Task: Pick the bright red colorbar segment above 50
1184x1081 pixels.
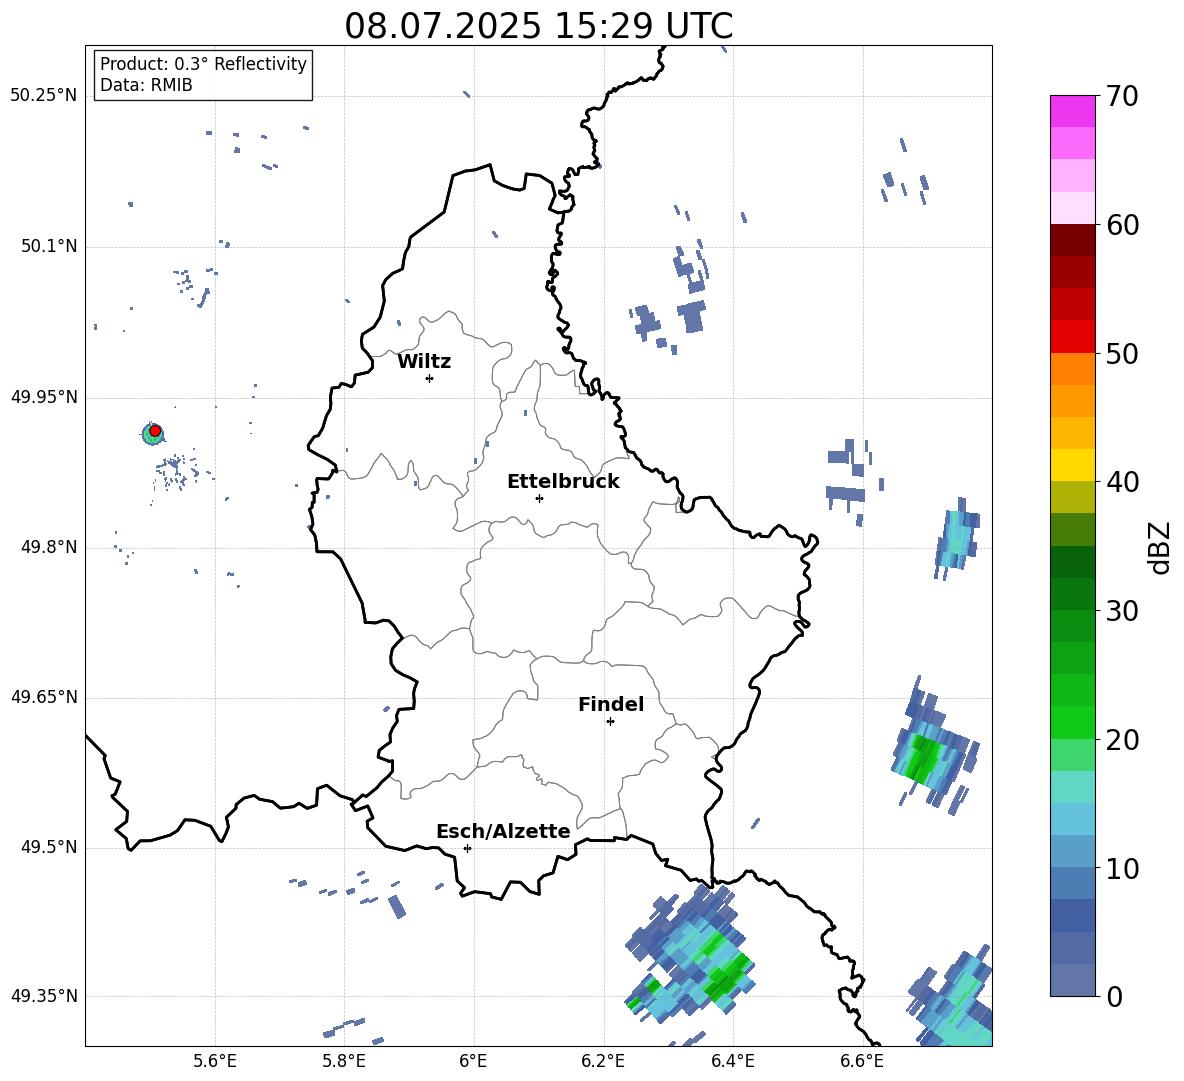Action: click(x=1072, y=336)
